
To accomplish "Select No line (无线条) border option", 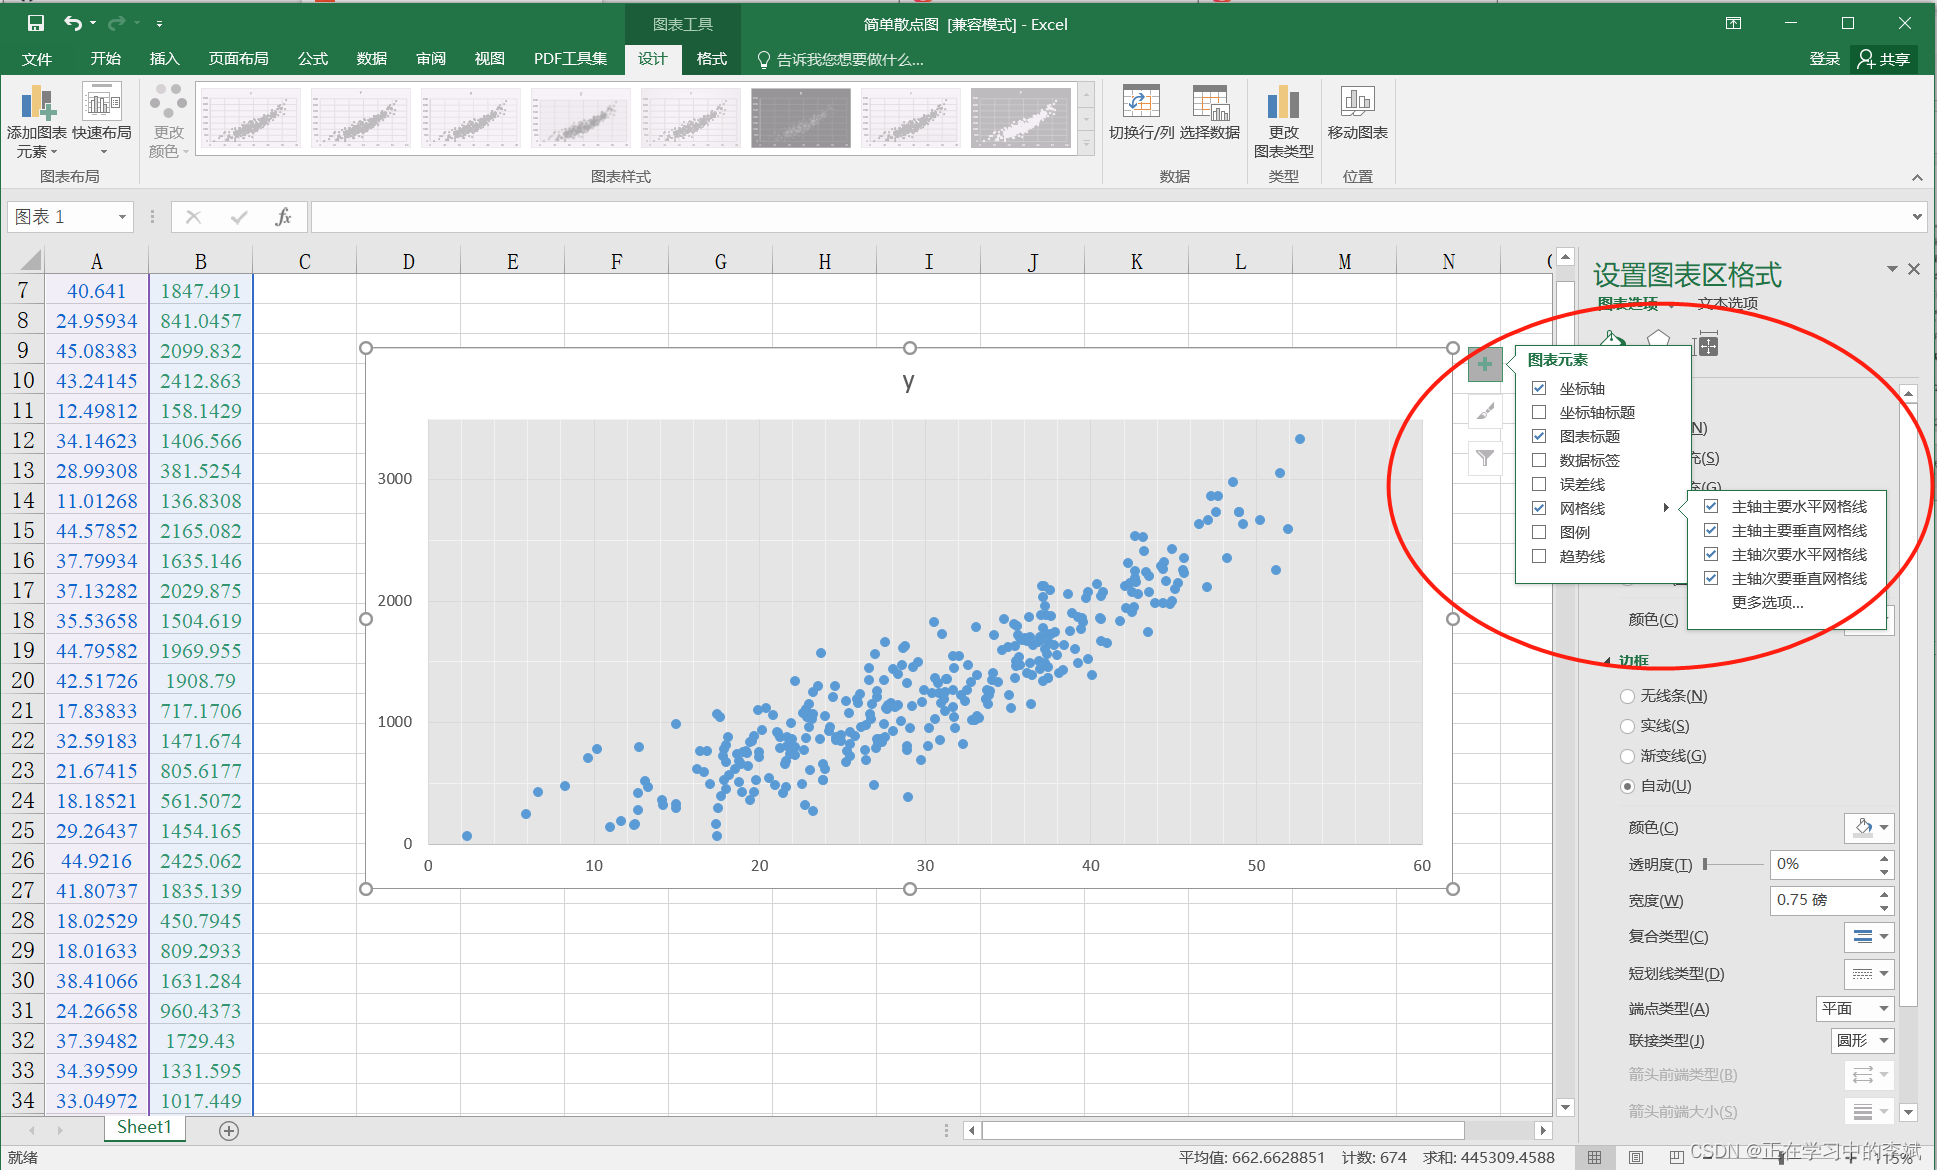I will click(1627, 696).
